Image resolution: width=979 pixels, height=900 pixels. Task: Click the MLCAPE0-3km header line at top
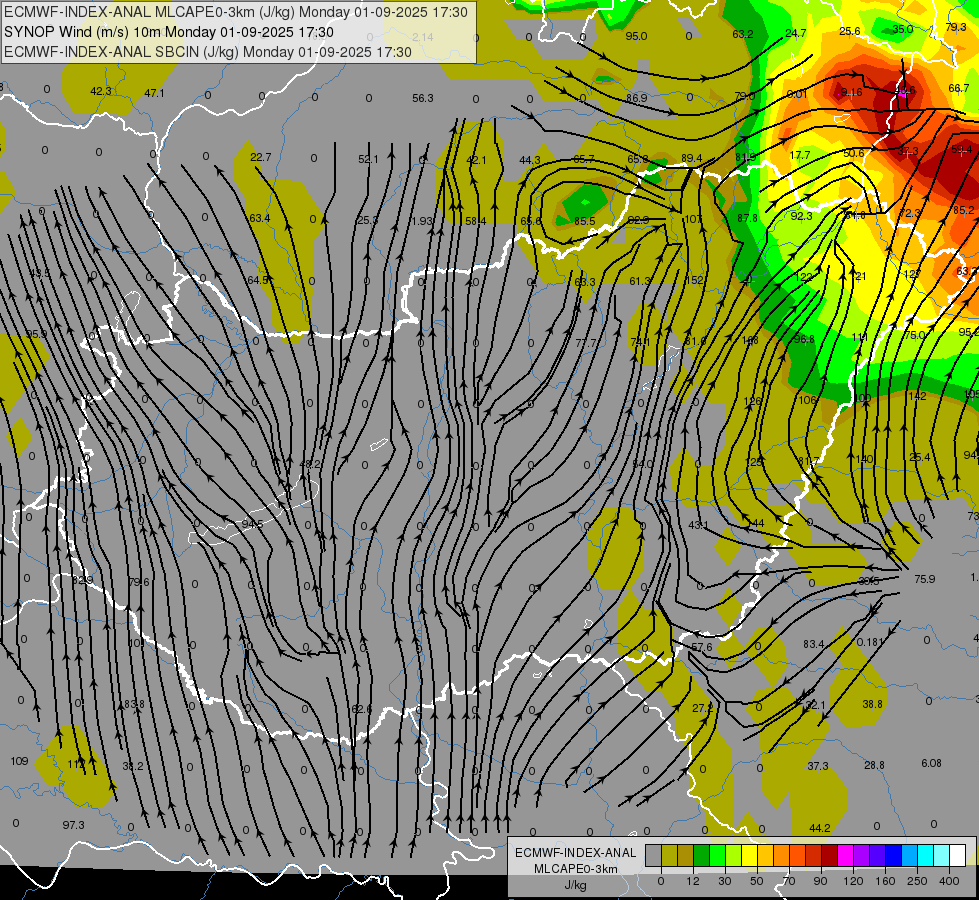[235, 12]
